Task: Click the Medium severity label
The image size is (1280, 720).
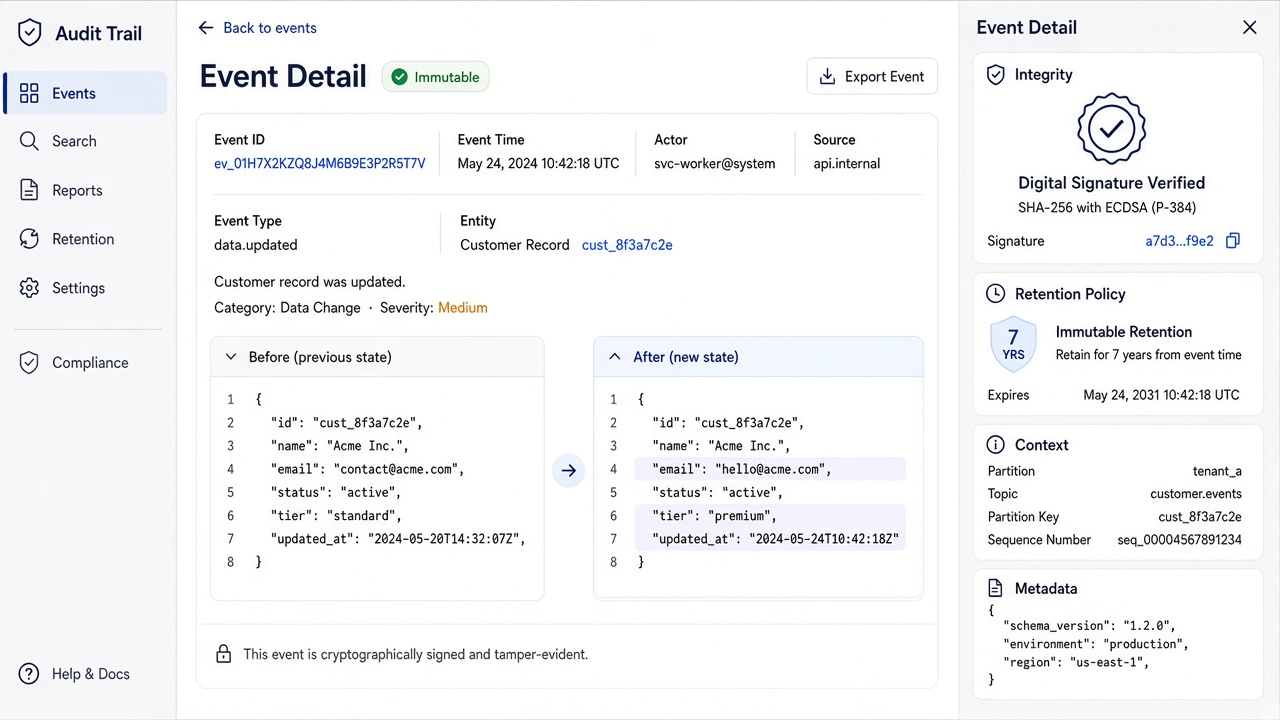Action: tap(463, 308)
